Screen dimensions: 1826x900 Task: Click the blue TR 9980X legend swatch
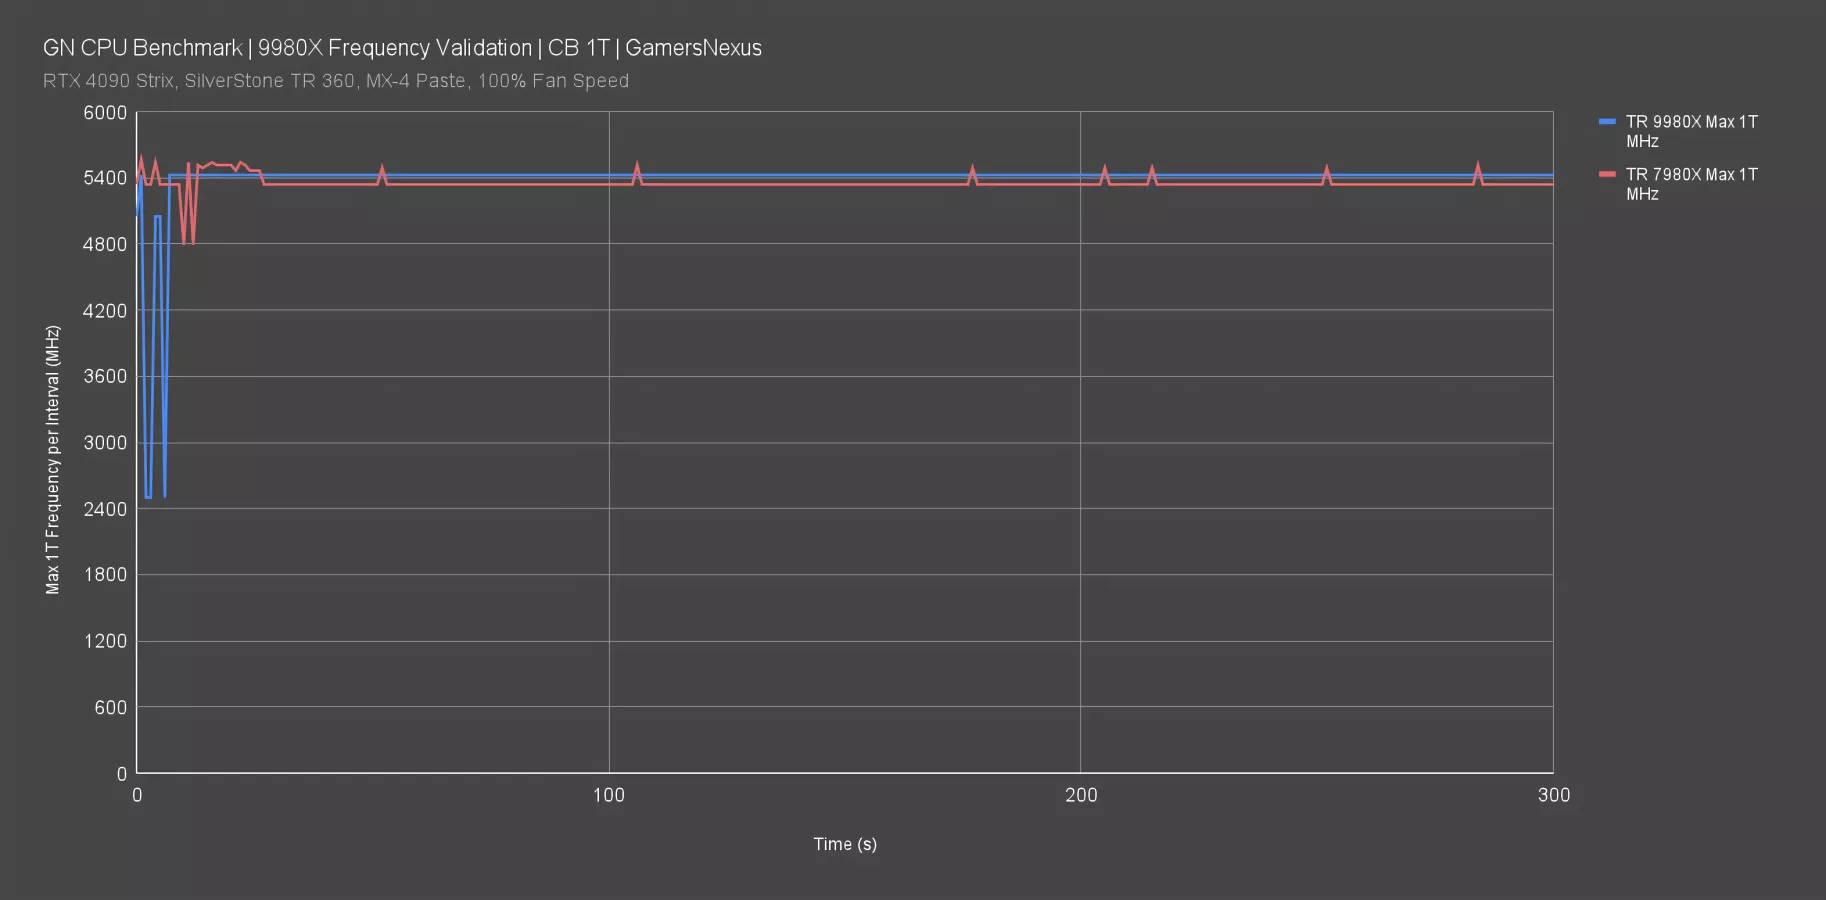pyautogui.click(x=1607, y=122)
